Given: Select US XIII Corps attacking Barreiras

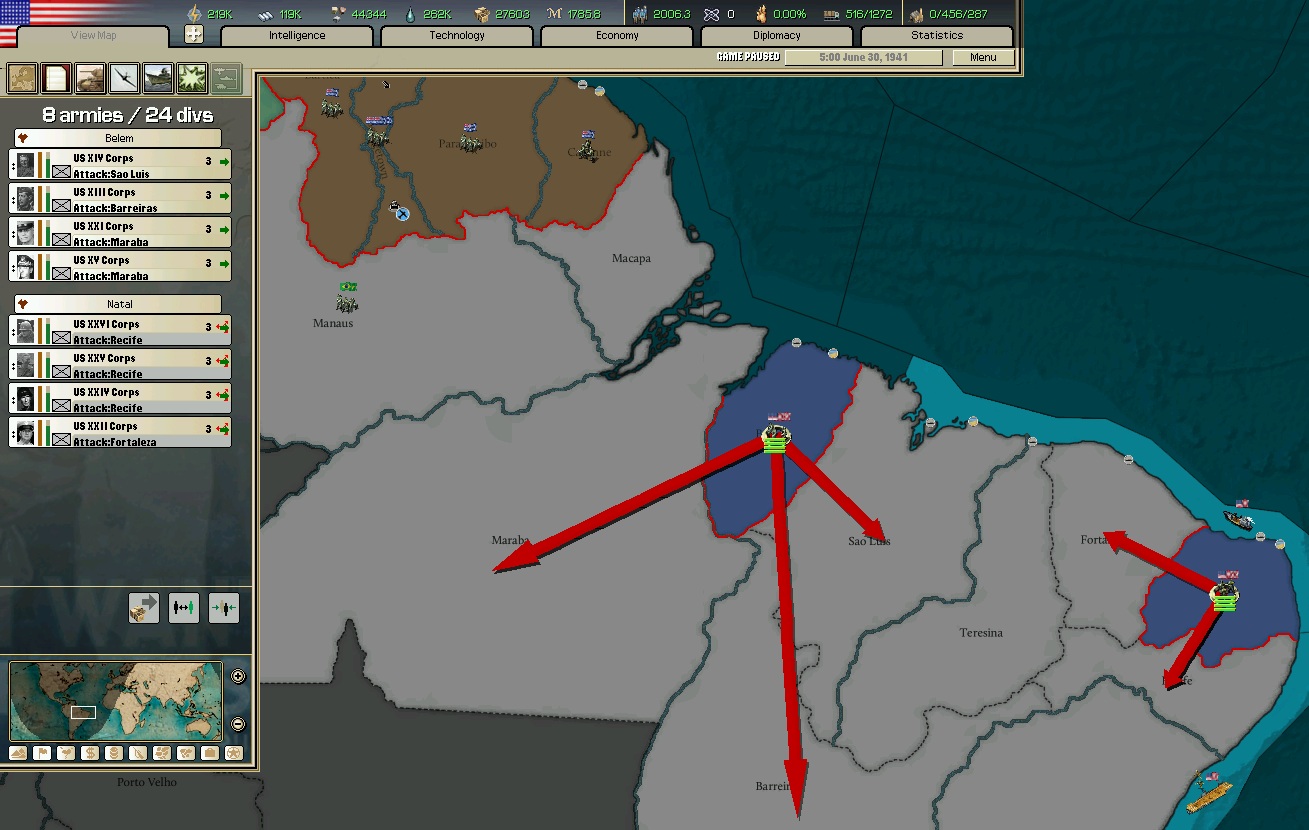Looking at the screenshot, I should (x=120, y=199).
